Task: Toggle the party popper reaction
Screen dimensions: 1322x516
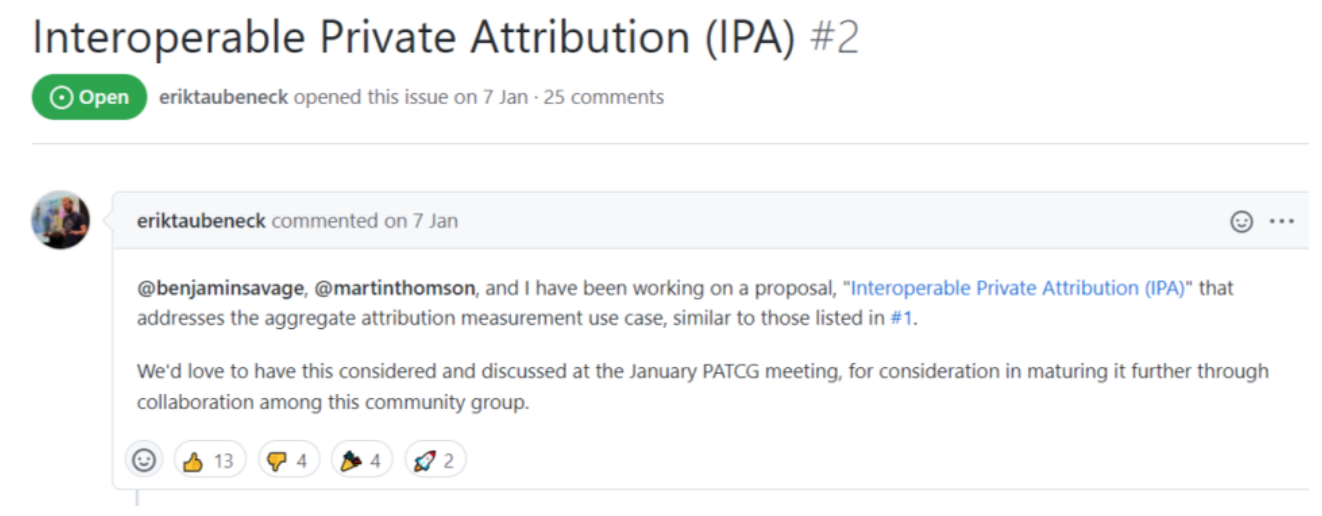Action: (361, 460)
